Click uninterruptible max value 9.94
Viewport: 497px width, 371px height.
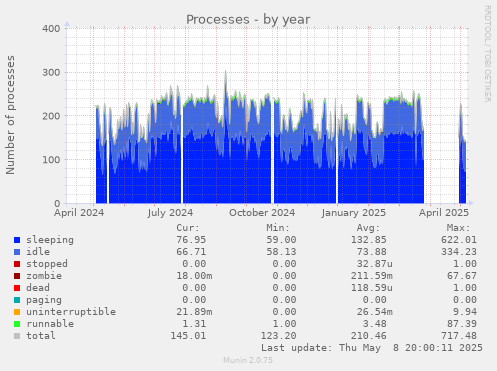465,312
